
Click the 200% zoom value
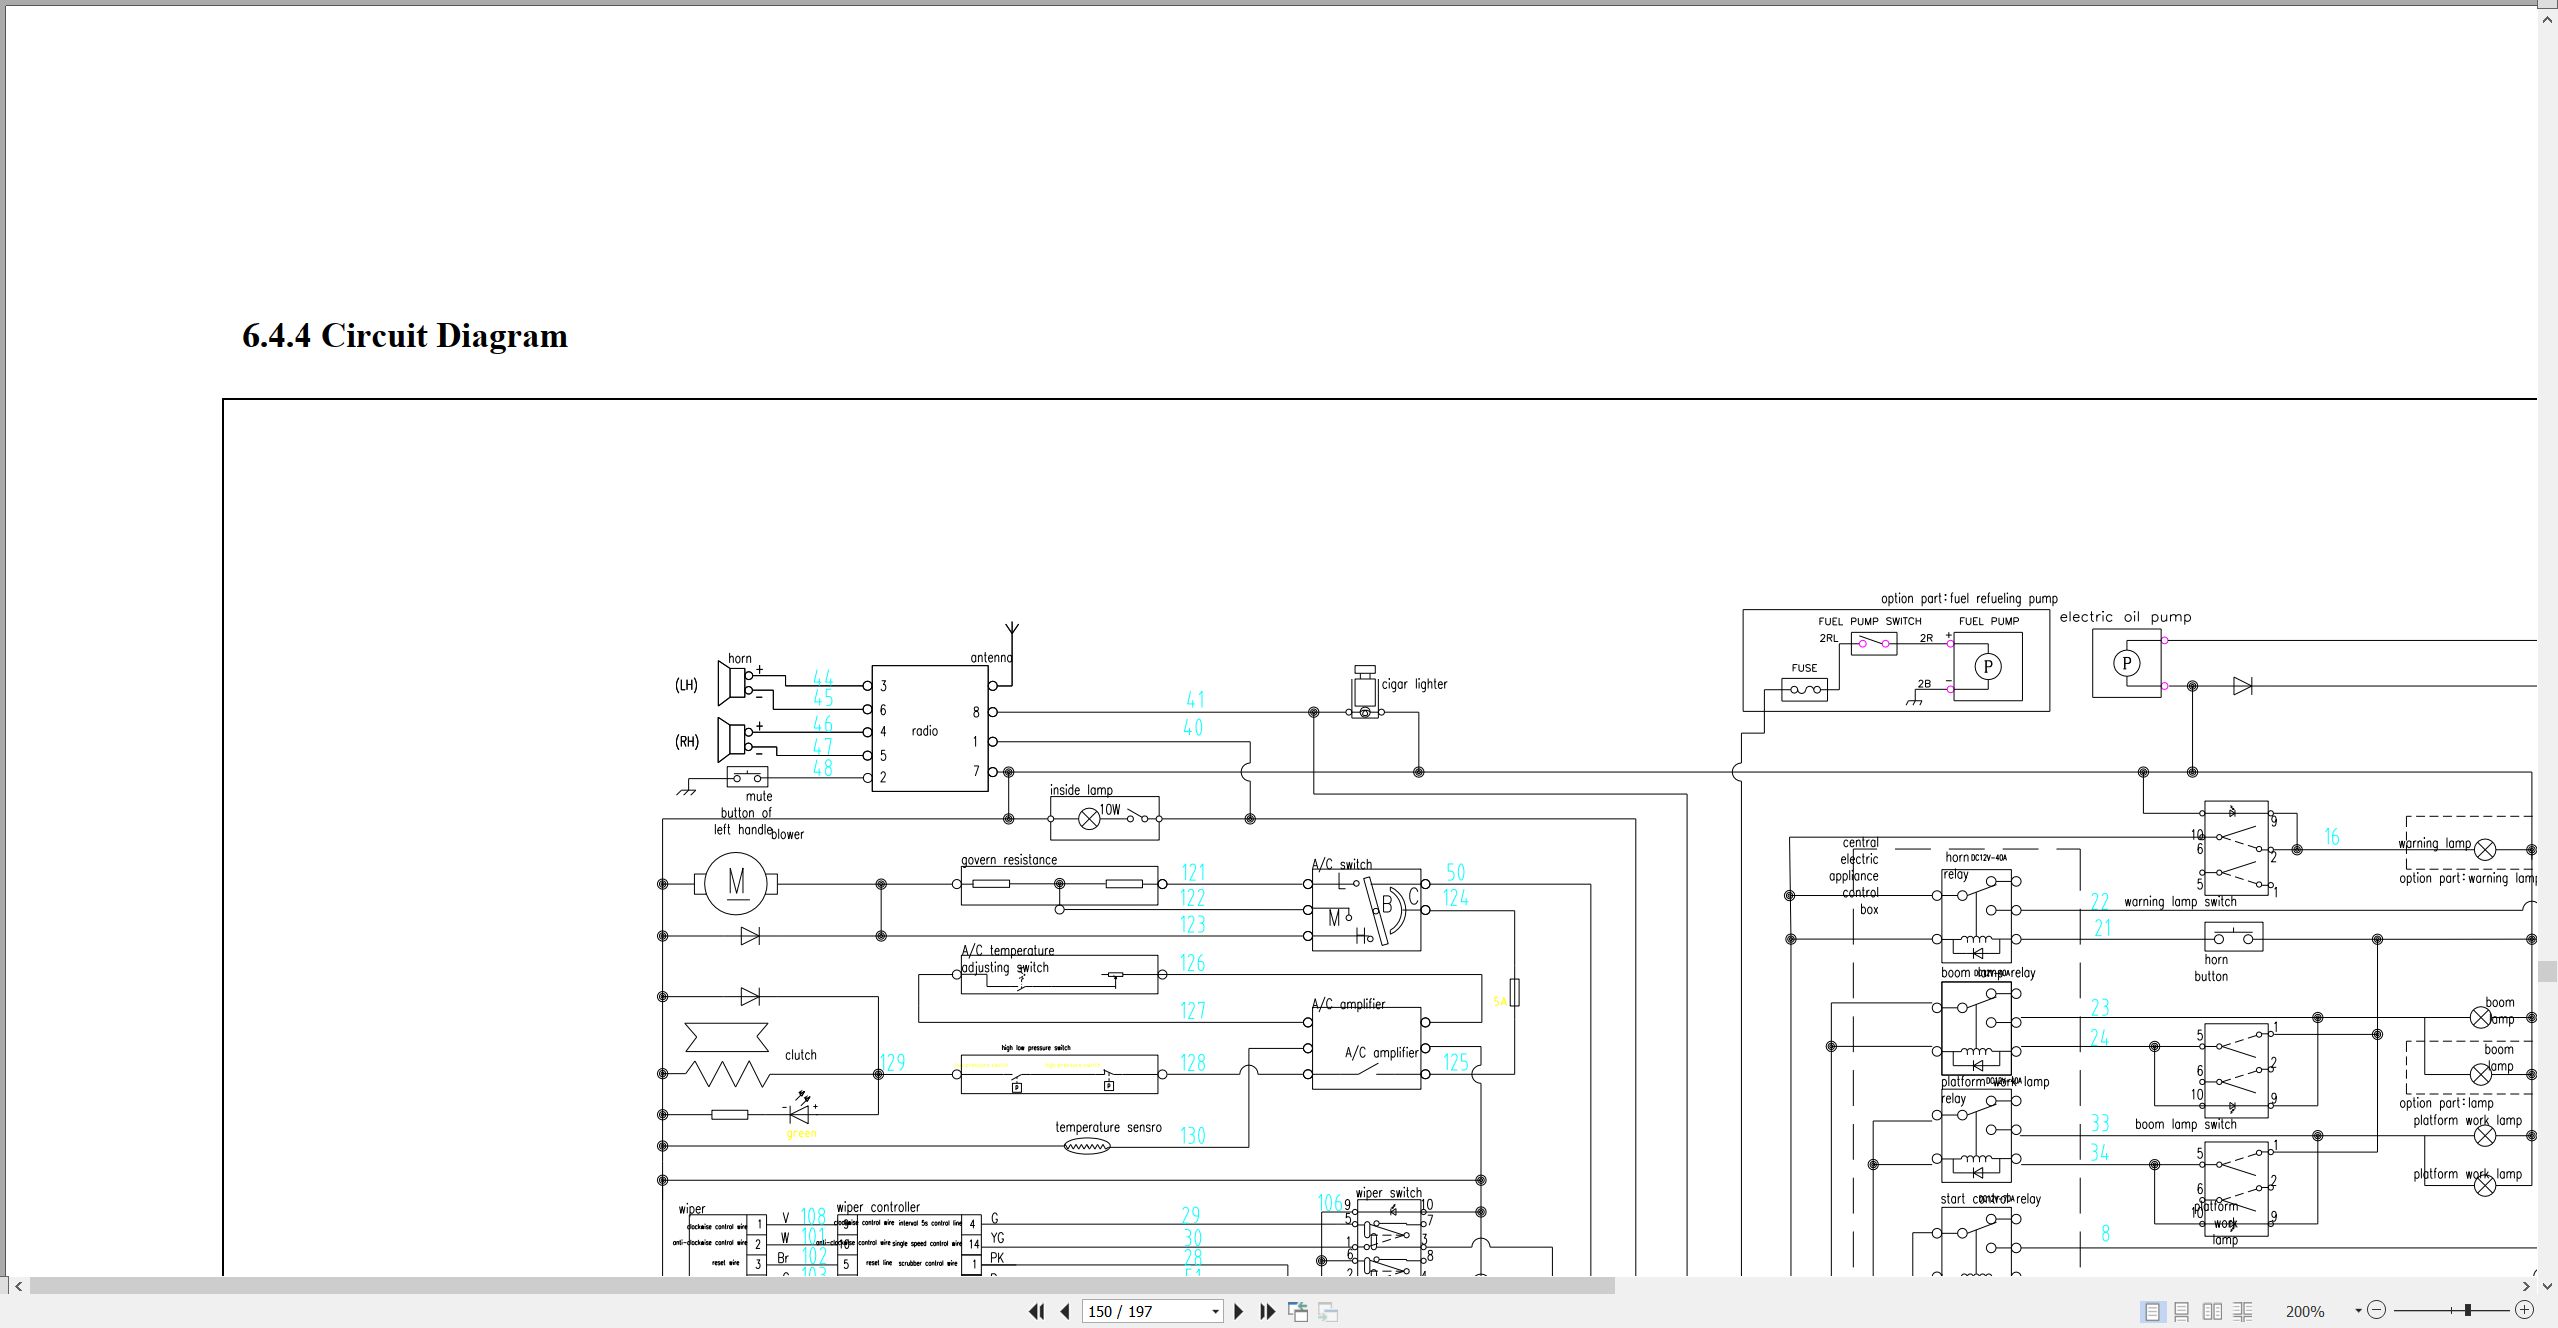point(2305,1311)
